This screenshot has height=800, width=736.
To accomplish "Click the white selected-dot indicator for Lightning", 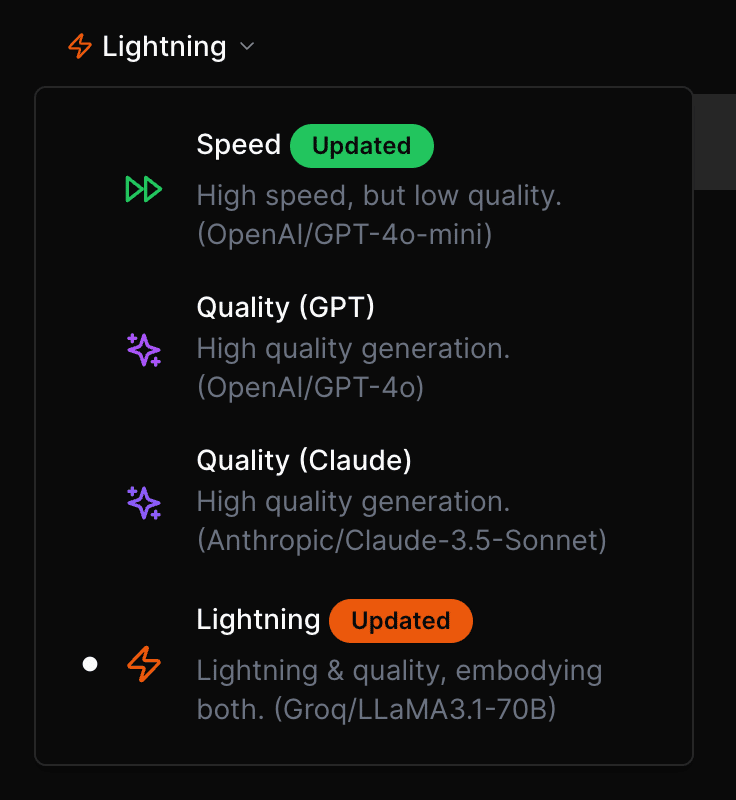I will coord(90,664).
